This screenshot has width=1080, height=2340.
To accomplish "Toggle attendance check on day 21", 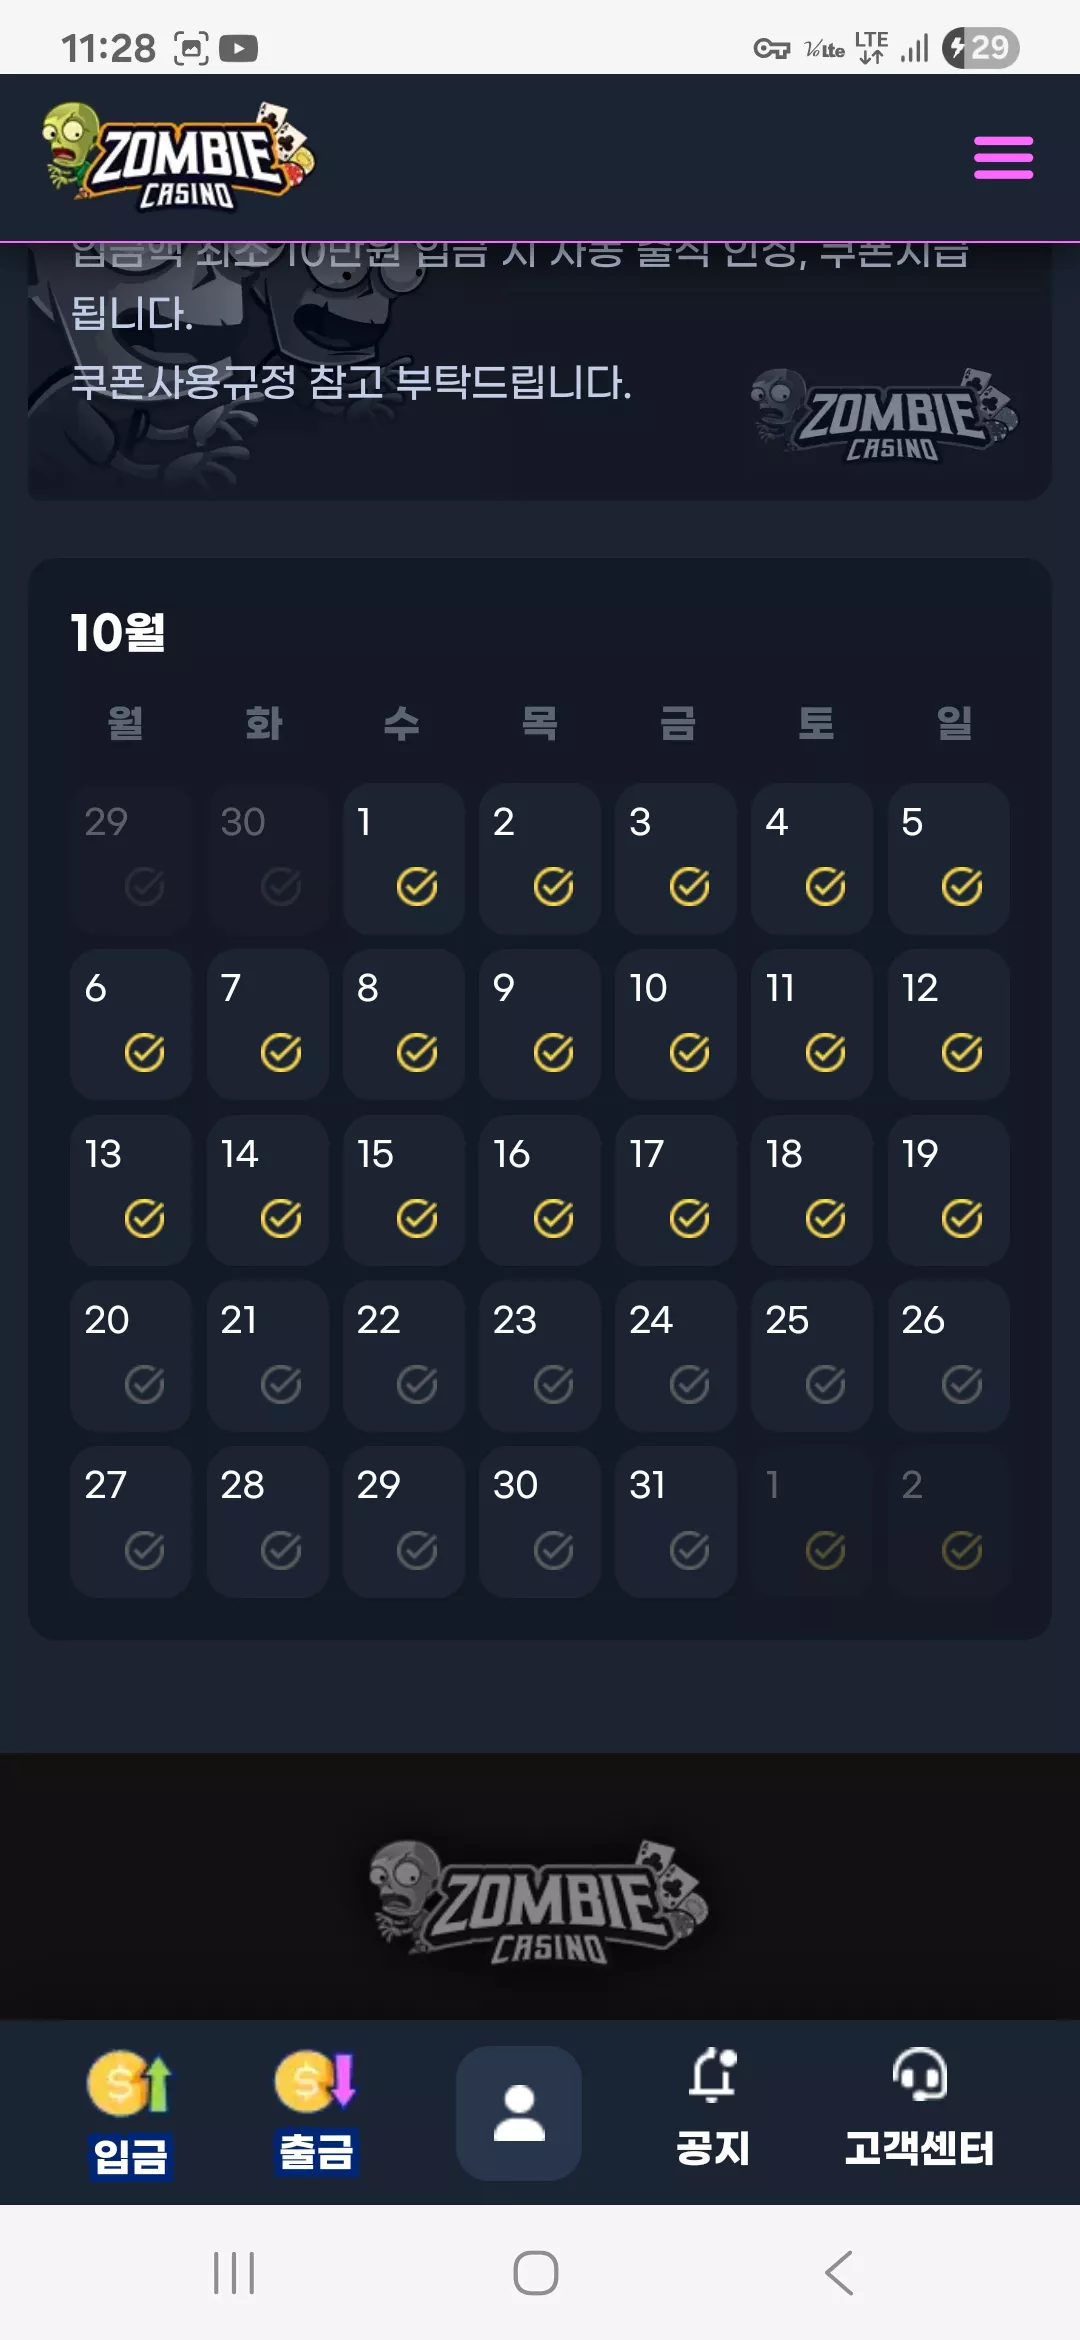I will 281,1385.
